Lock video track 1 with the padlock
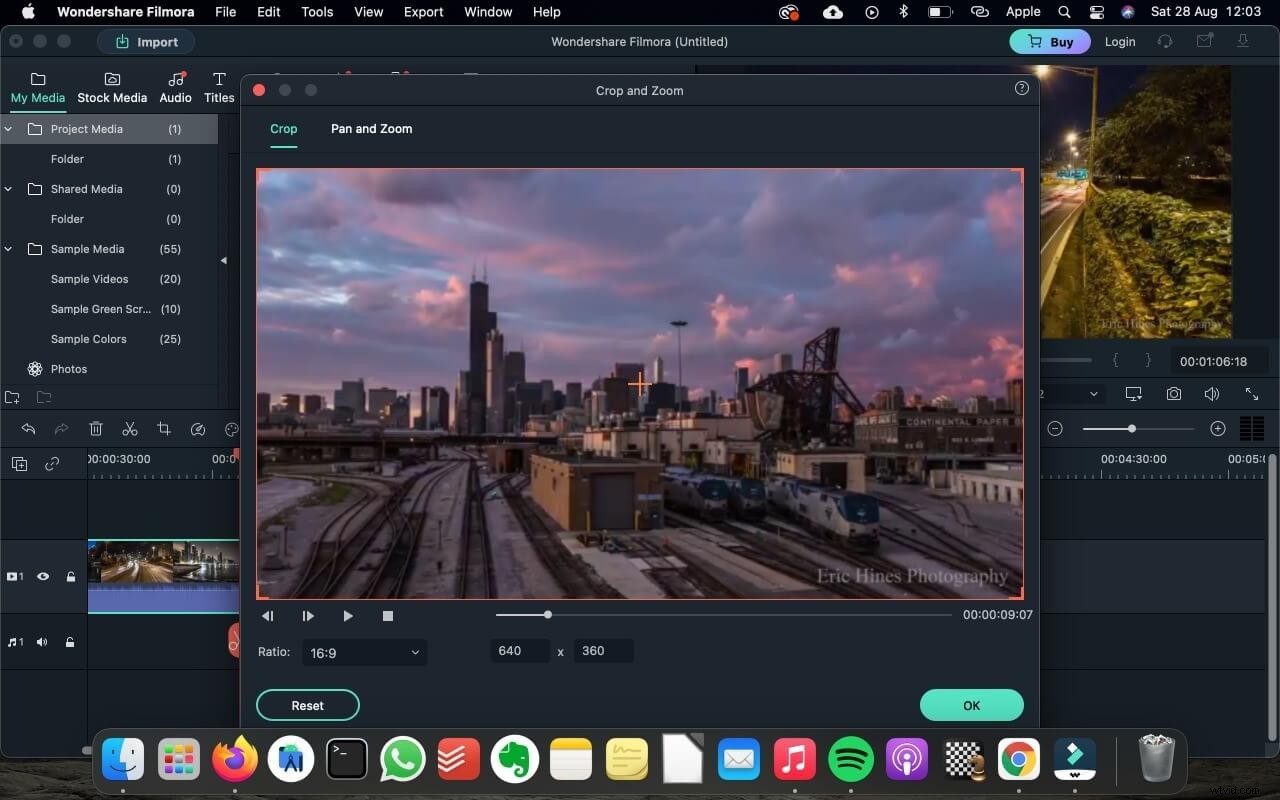The height and width of the screenshot is (800, 1280). [x=70, y=576]
